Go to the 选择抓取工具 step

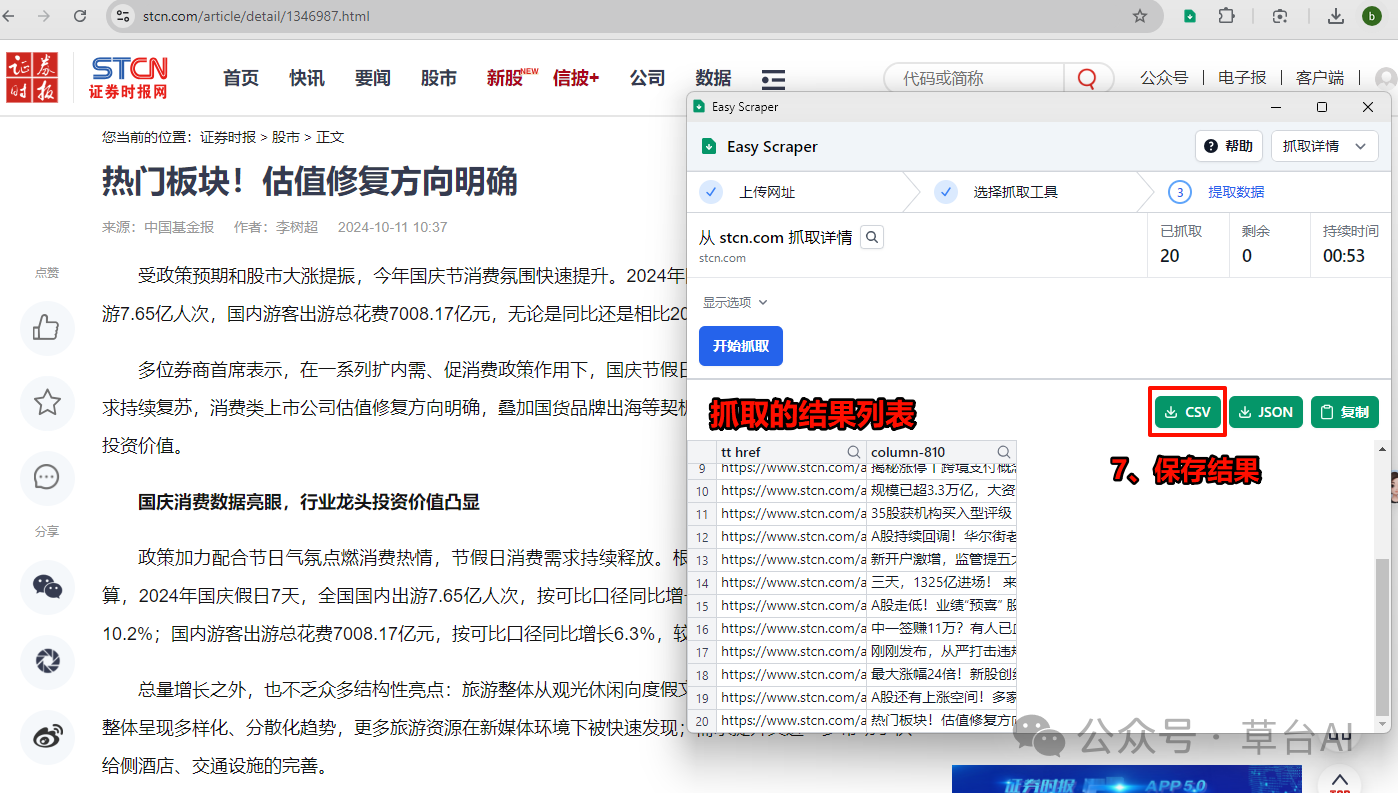[1015, 192]
